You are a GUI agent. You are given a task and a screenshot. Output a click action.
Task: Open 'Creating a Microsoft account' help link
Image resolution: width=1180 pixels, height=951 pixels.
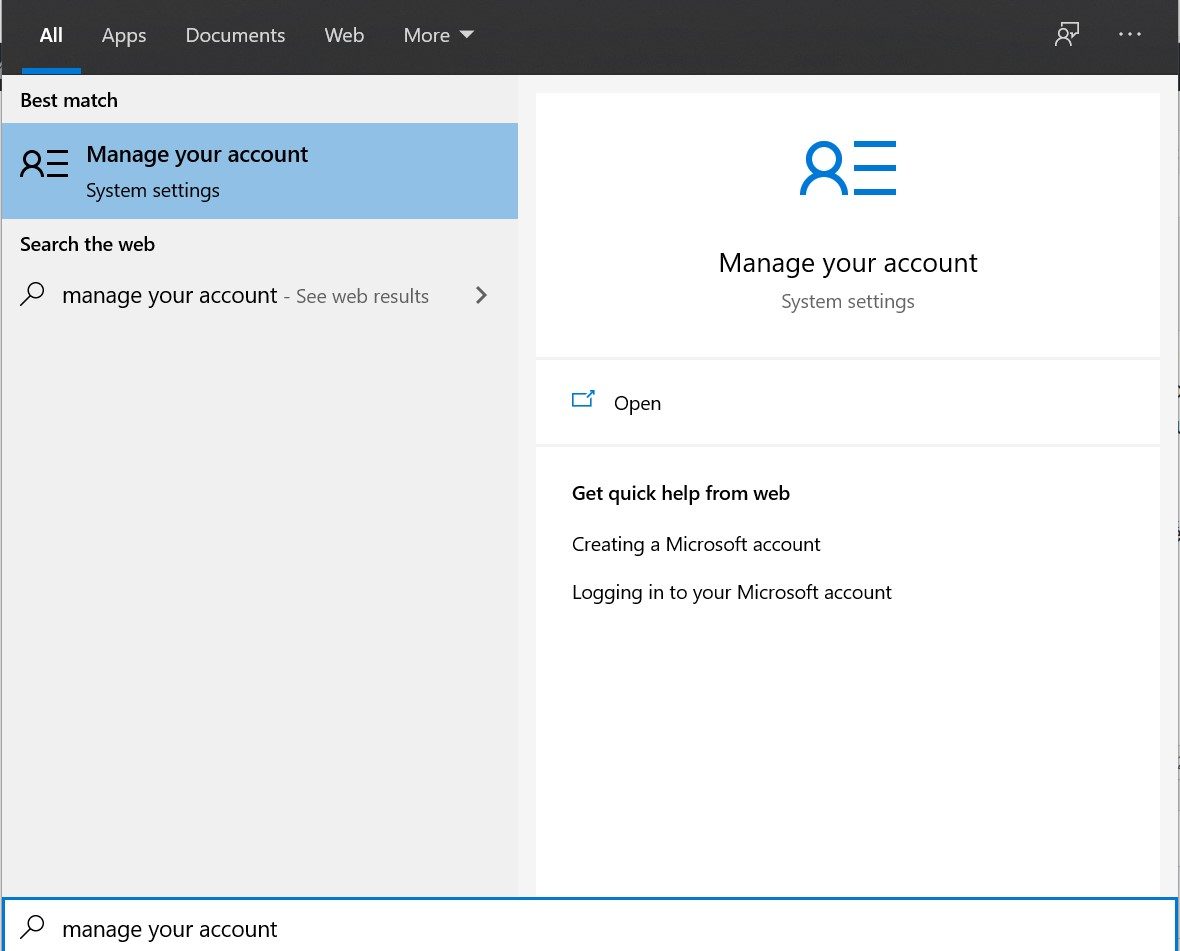coord(696,544)
